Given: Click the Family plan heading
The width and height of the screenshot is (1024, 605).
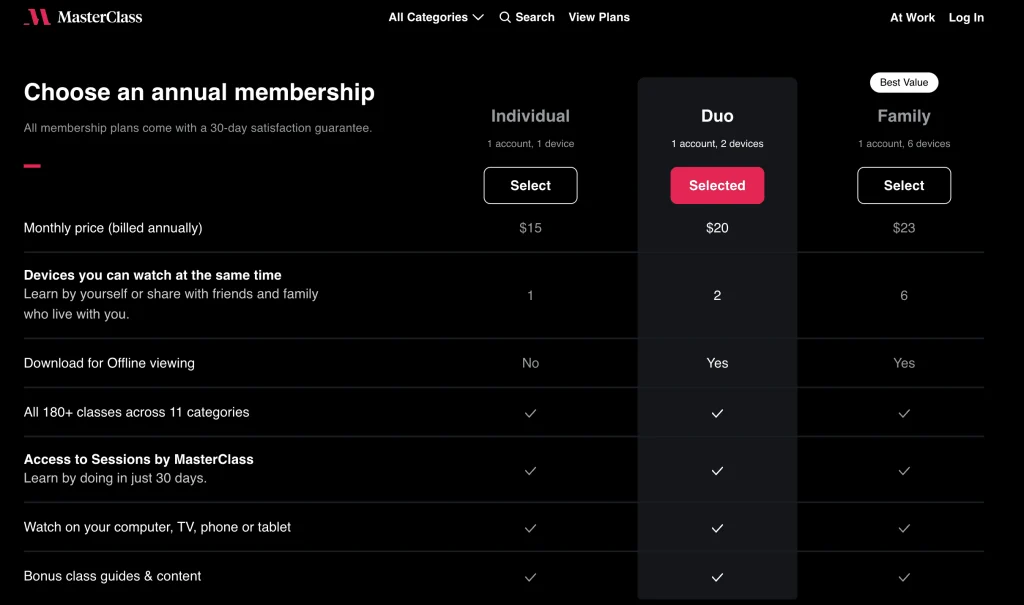Looking at the screenshot, I should click(x=904, y=116).
